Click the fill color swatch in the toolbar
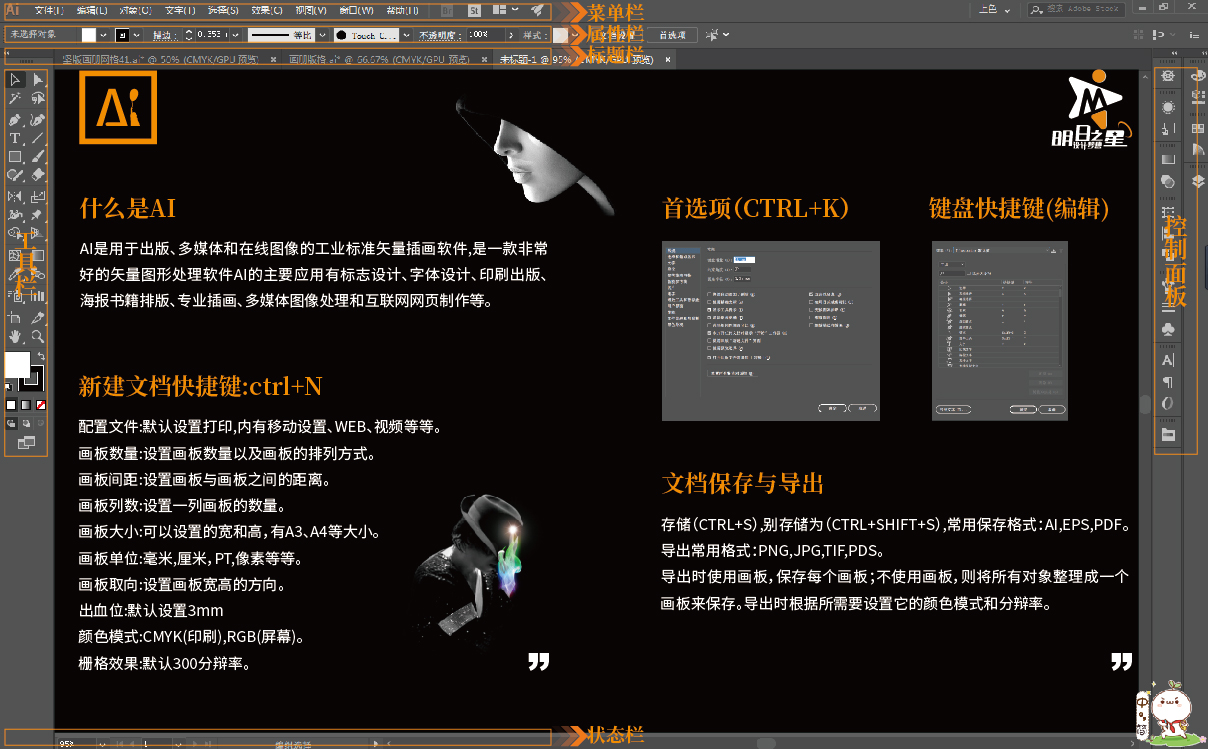This screenshot has width=1208, height=750. tap(17, 365)
